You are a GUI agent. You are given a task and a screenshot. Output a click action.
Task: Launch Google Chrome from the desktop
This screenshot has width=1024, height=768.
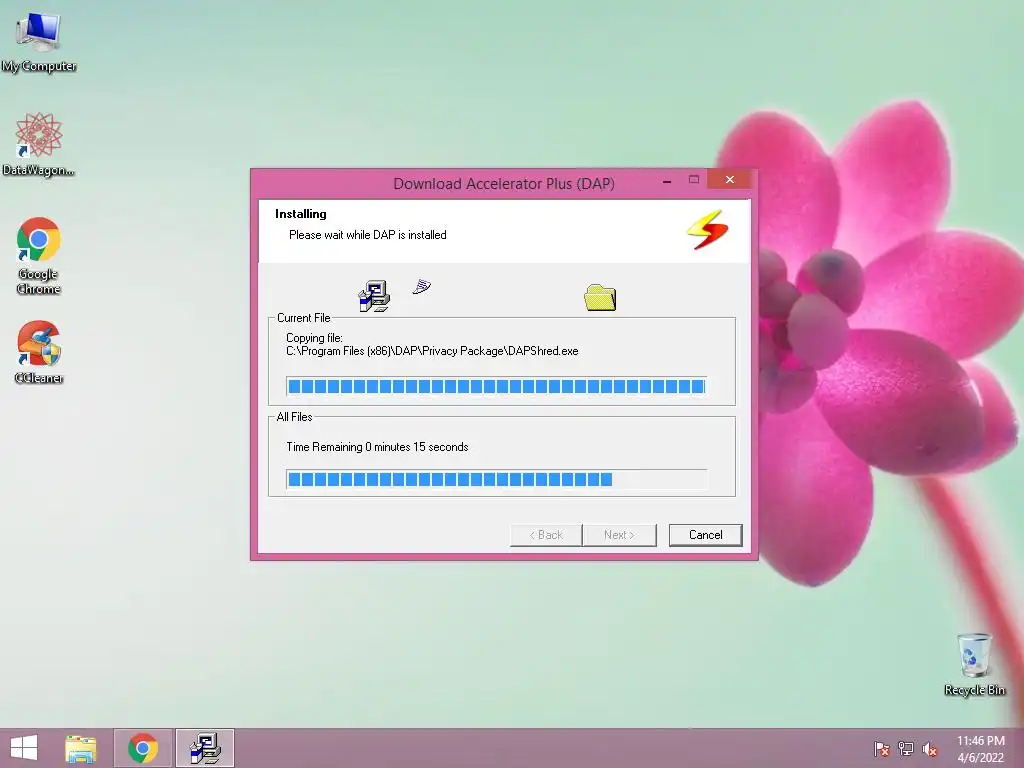pos(39,256)
